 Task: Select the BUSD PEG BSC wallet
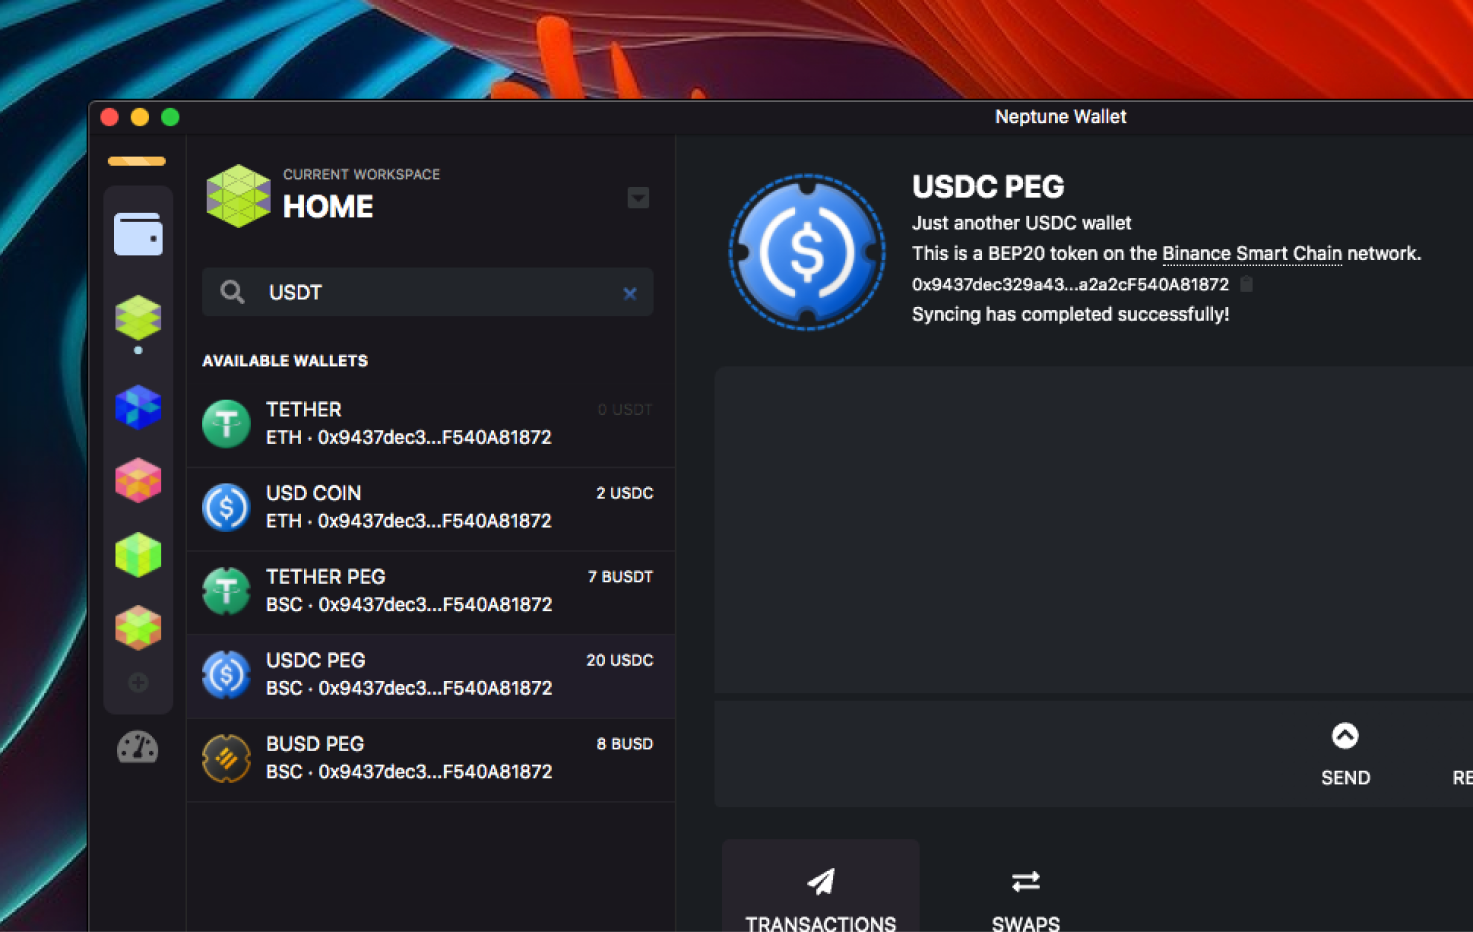click(x=431, y=758)
